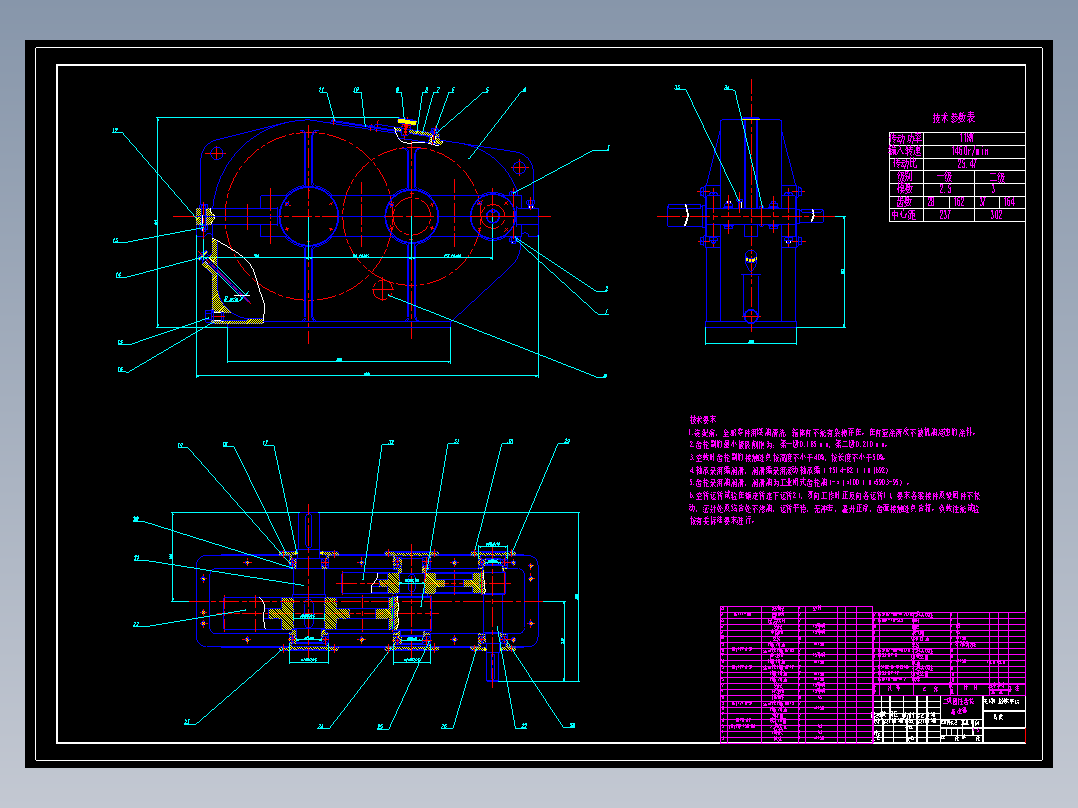The image size is (1078, 808).
Task: Select the '输入转速' label cell
Action: 906,151
